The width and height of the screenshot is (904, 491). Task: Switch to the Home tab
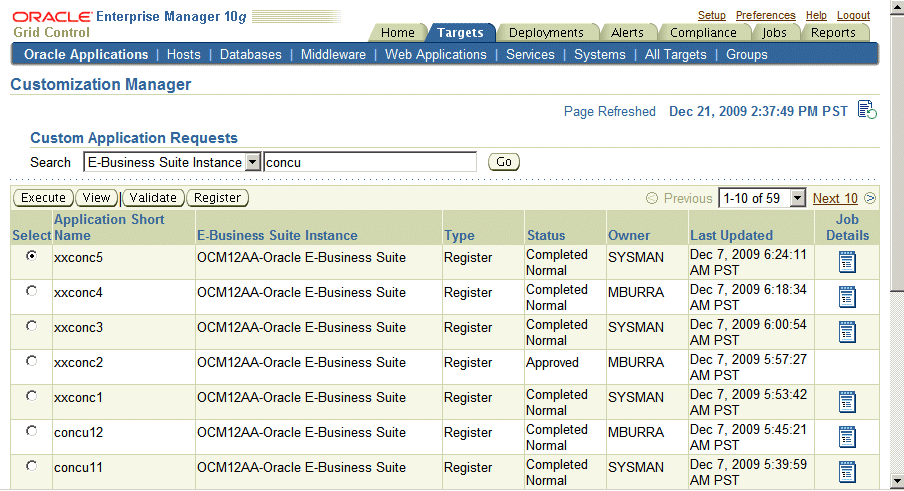398,33
